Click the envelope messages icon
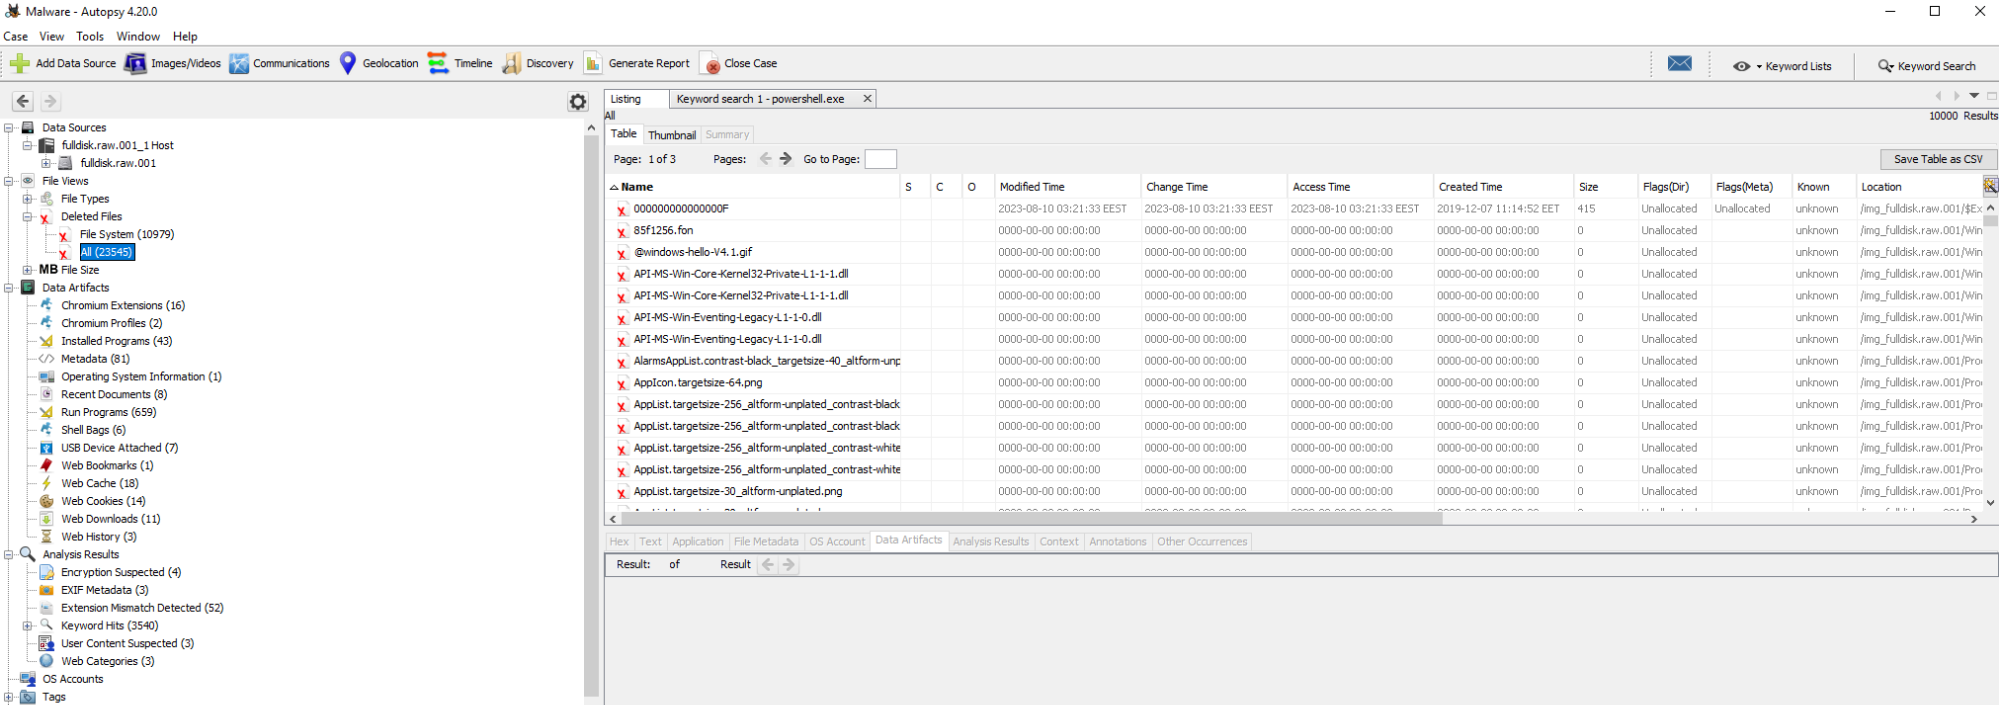The width and height of the screenshot is (1999, 705). coord(1680,64)
